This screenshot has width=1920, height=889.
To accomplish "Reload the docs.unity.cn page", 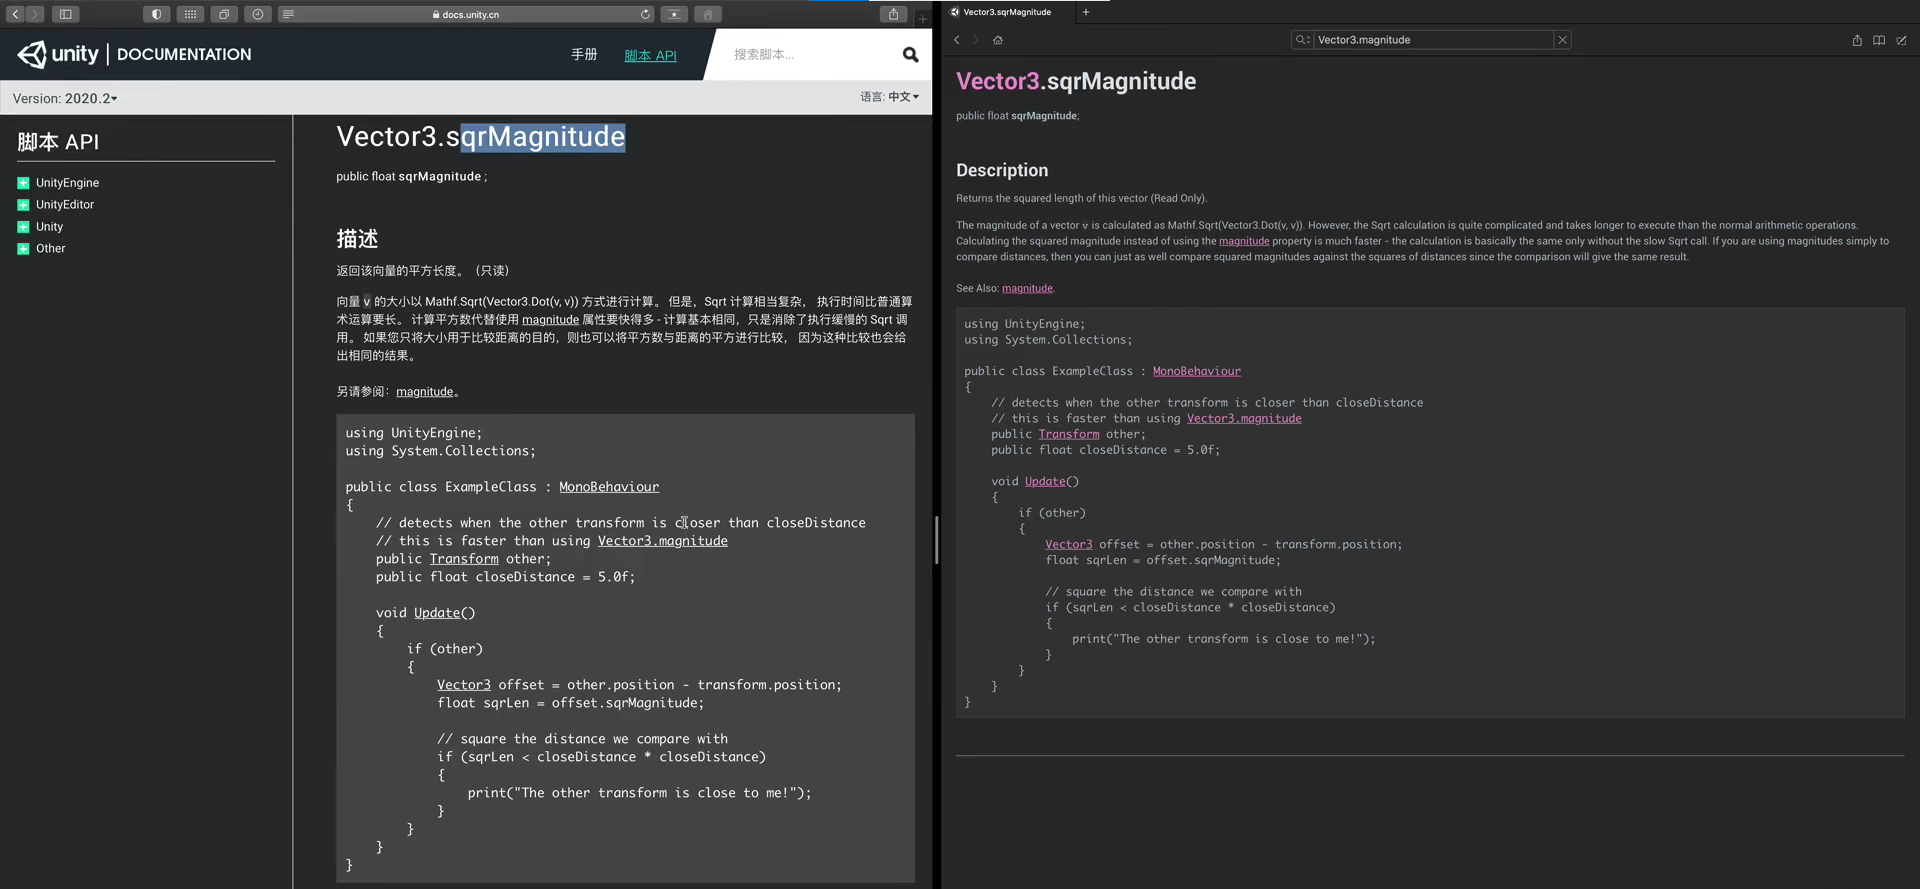I will [x=645, y=14].
